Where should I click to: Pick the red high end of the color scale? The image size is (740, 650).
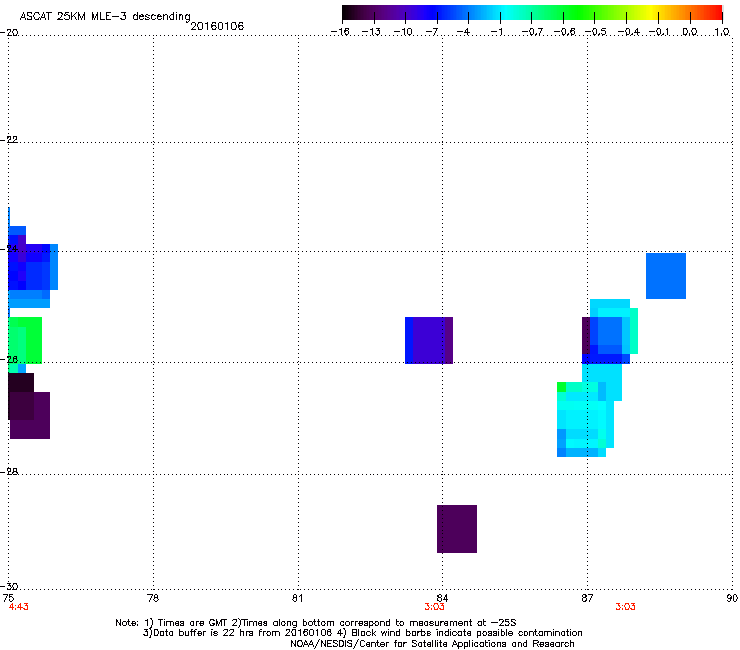[x=714, y=12]
